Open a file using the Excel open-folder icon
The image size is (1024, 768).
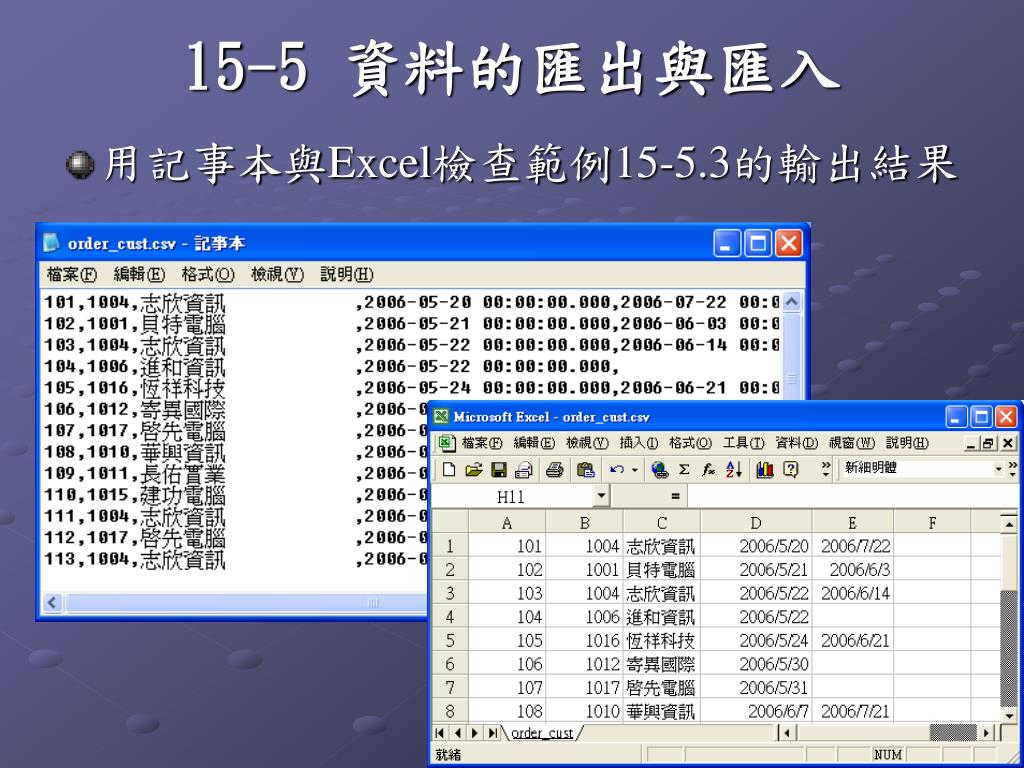473,469
